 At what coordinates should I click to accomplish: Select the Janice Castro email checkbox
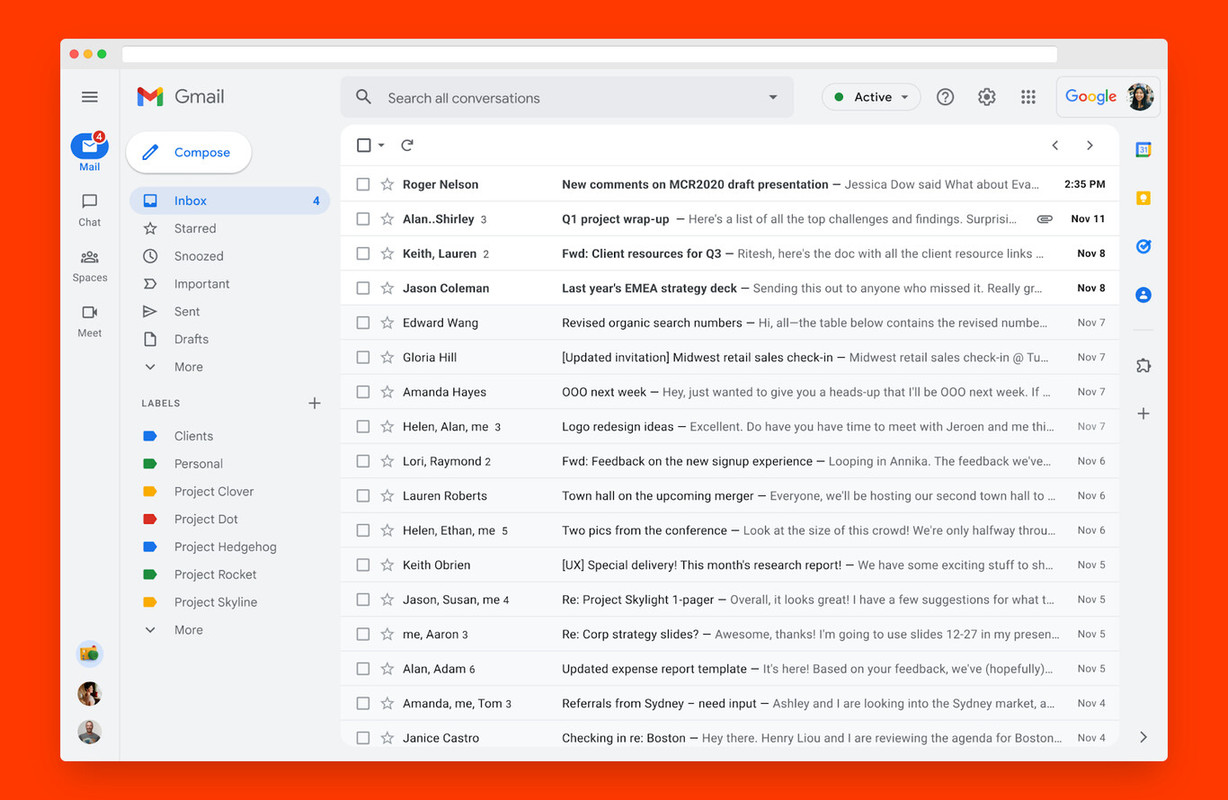coord(363,738)
